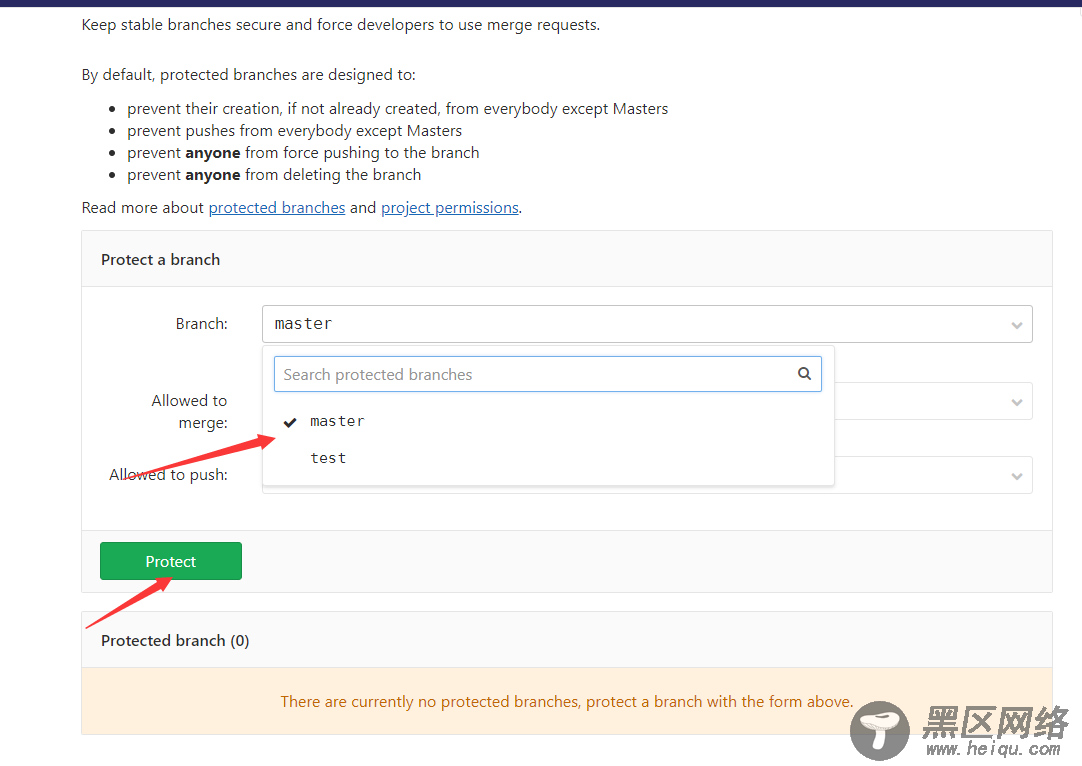Viewport: 1082px width, 766px height.
Task: Click the magnifier search icon
Action: pos(804,373)
